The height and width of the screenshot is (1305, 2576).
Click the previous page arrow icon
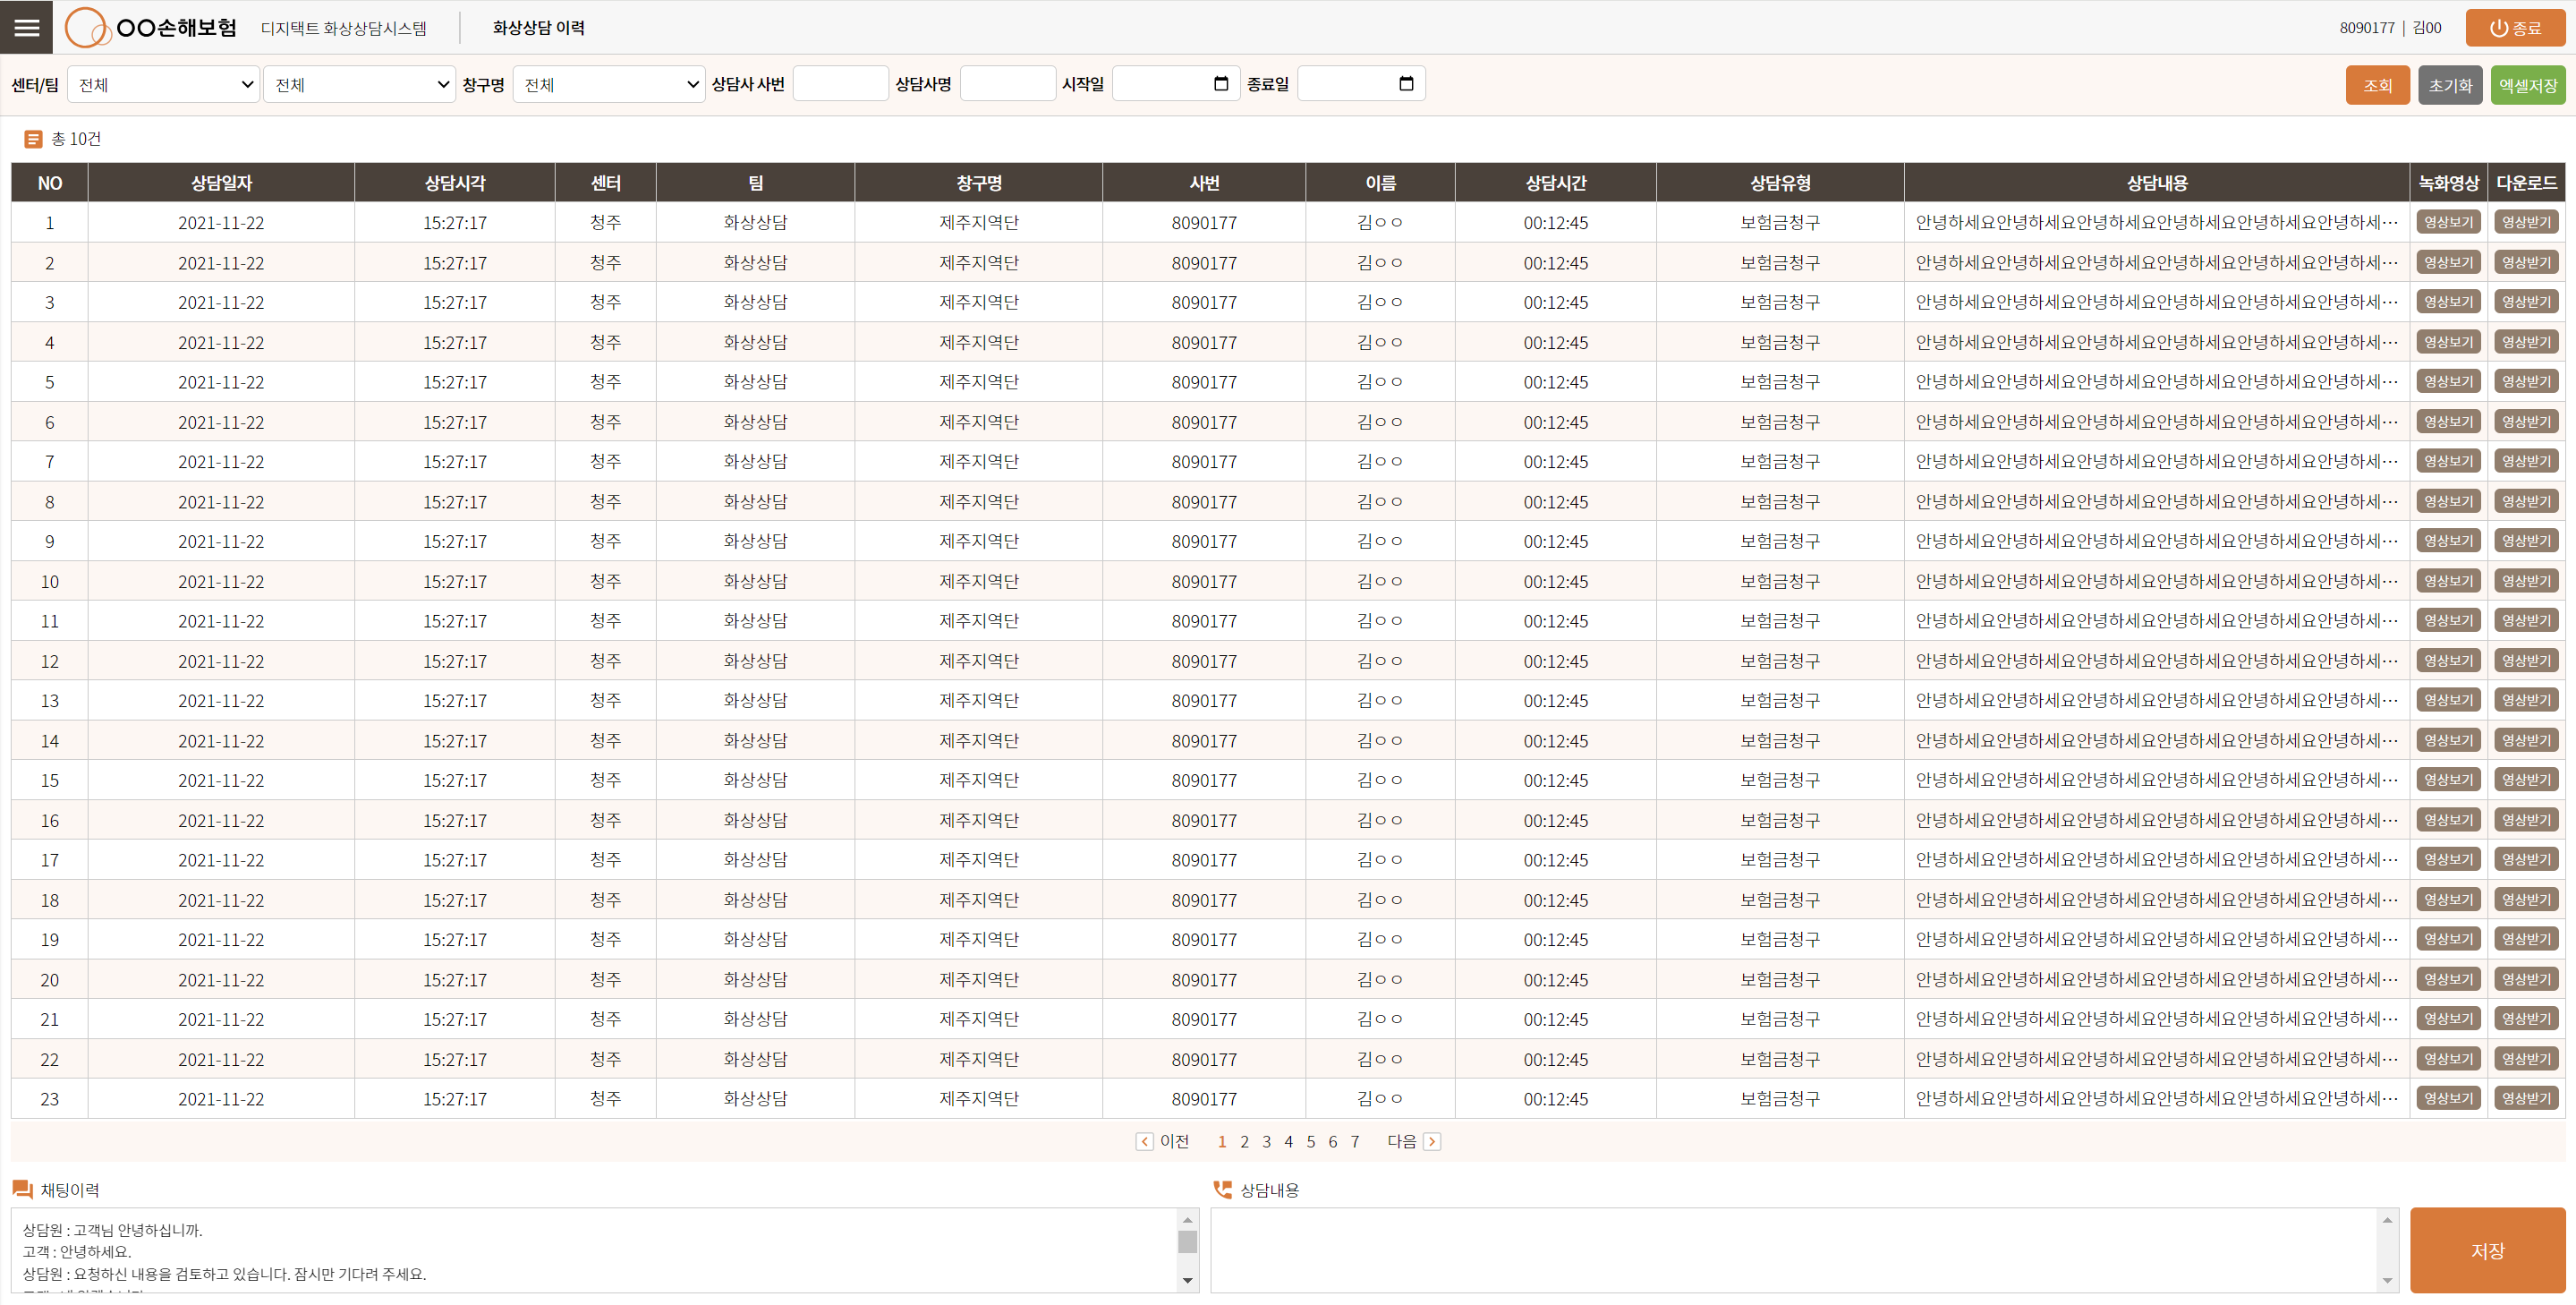point(1144,1141)
